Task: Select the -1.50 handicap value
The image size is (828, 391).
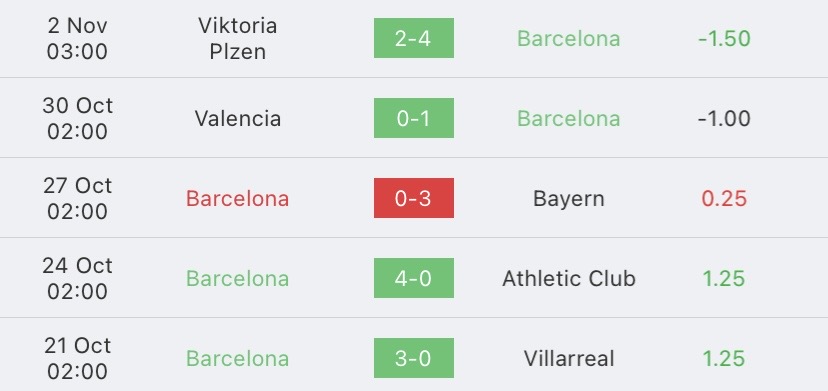Action: point(724,39)
